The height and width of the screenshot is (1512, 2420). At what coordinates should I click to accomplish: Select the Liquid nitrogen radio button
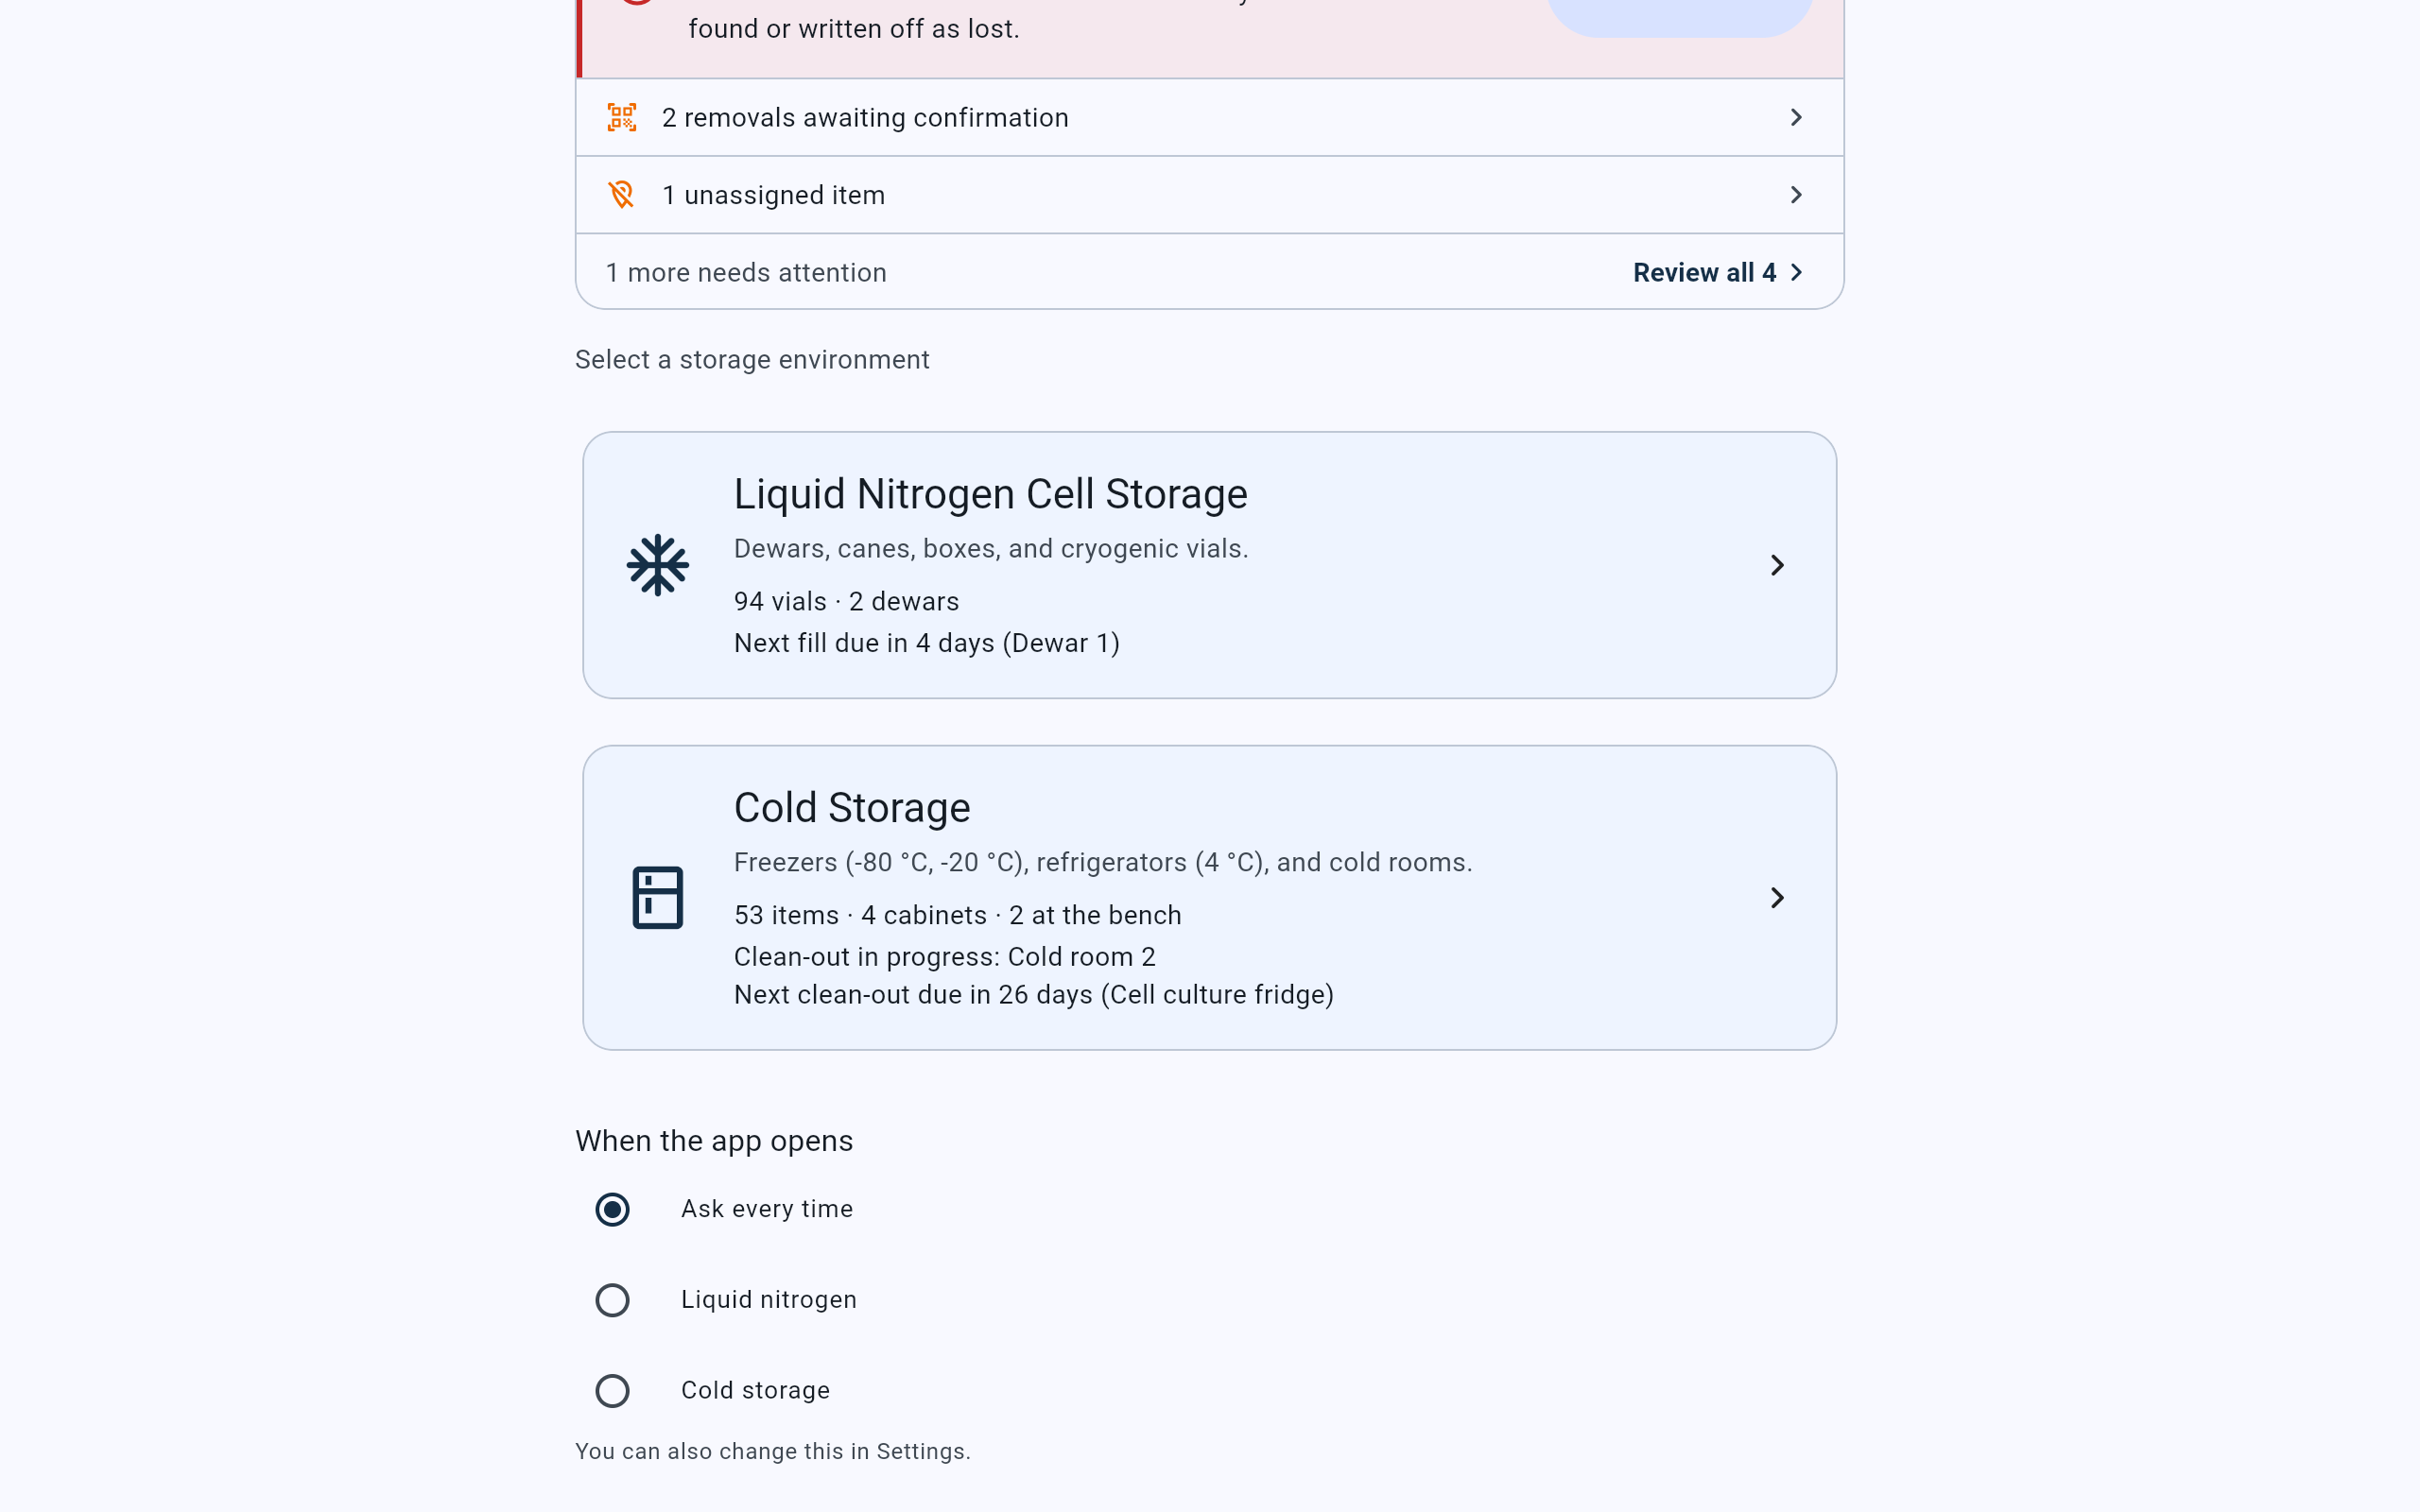coord(612,1300)
